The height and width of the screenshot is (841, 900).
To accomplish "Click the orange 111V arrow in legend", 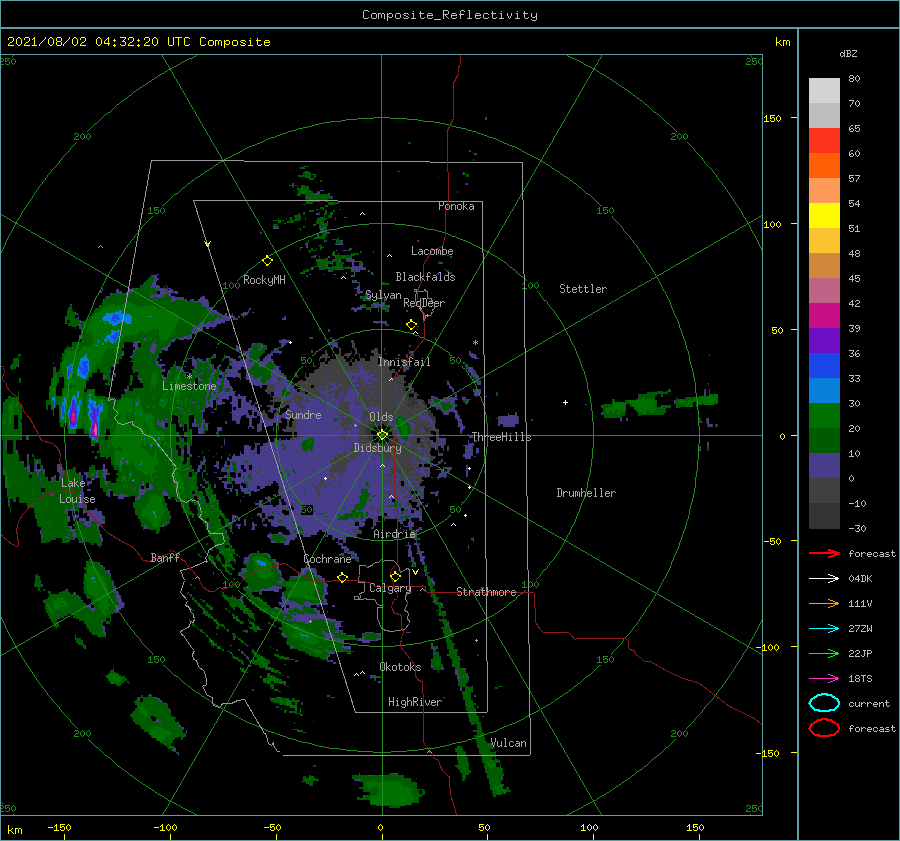I will point(824,603).
